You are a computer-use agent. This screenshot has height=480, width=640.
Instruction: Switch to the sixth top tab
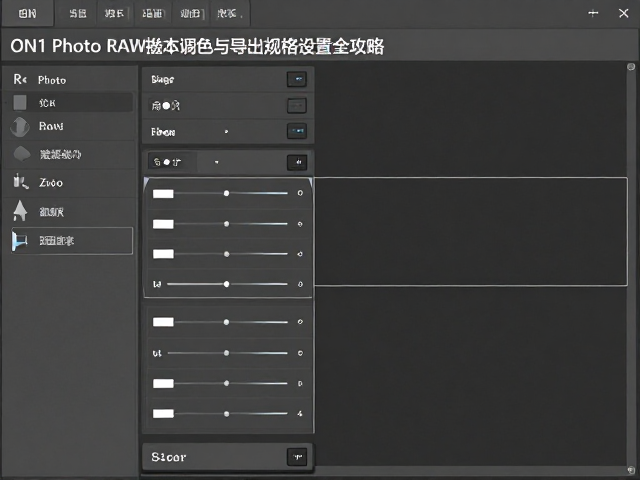pos(229,14)
